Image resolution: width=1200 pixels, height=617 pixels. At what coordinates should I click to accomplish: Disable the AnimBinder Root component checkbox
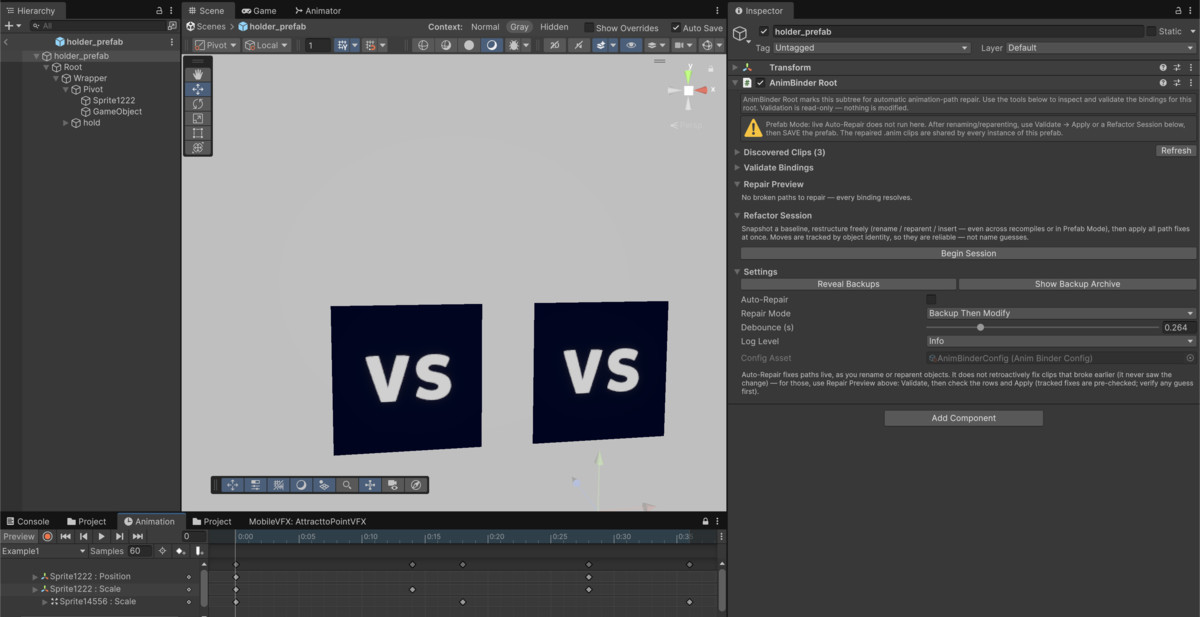[760, 83]
